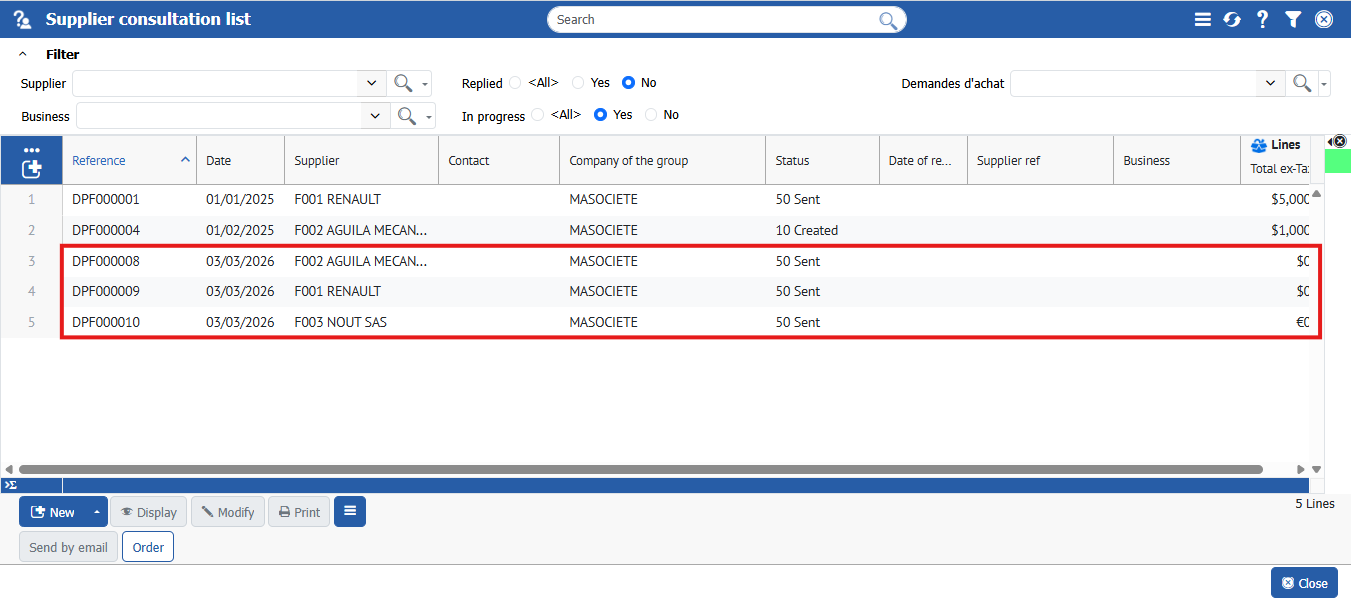Viewport: 1351px width, 600px height.
Task: Select Replied '<All>' radio button
Action: tap(515, 83)
